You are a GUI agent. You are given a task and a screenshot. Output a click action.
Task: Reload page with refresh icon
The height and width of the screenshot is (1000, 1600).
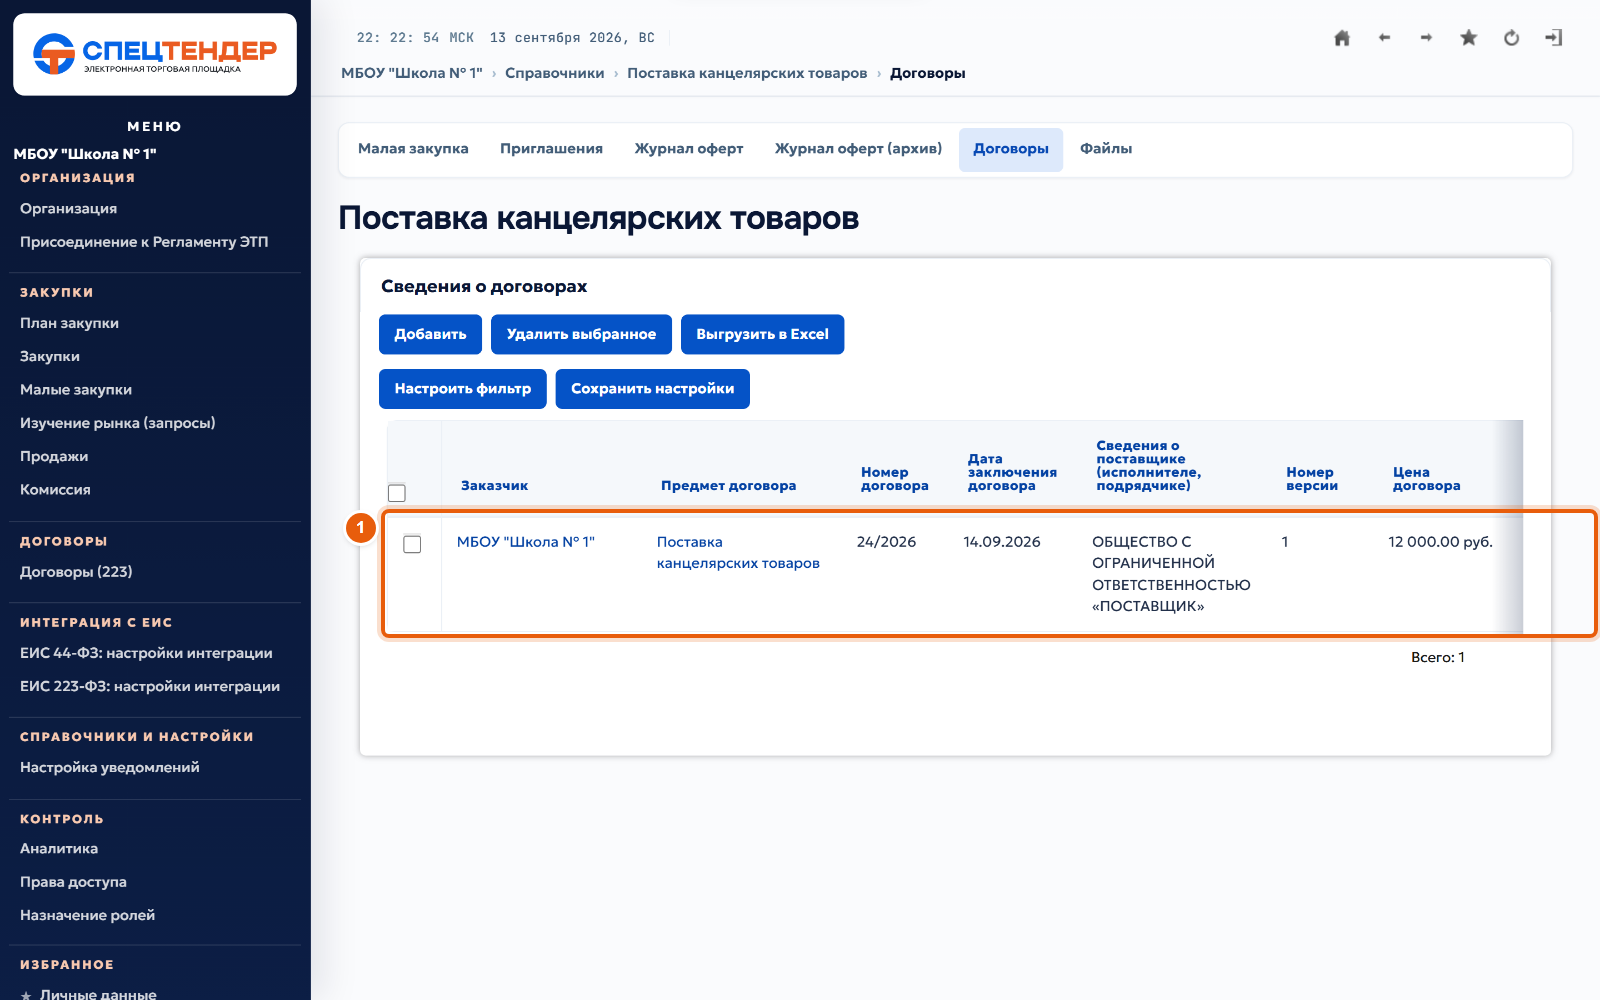point(1511,38)
